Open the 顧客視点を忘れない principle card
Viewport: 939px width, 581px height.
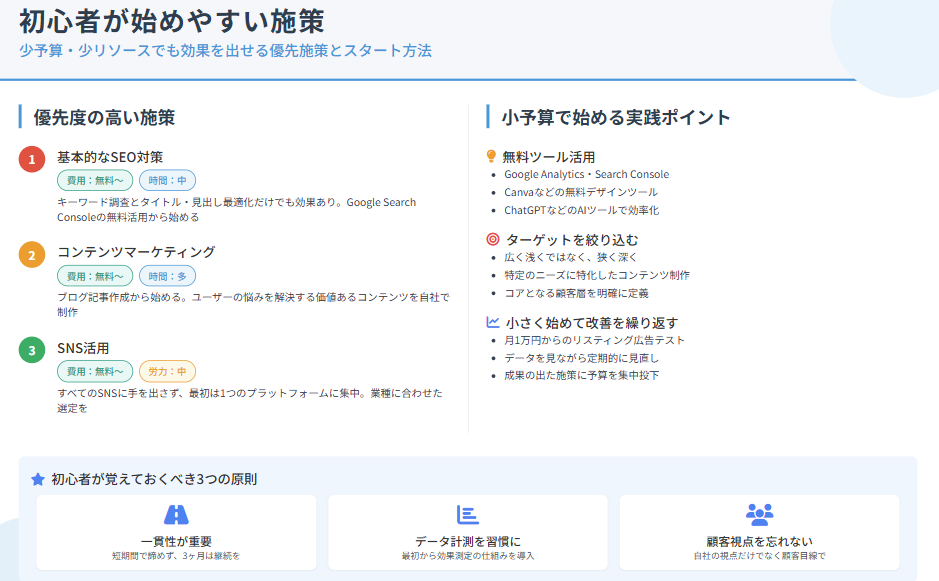pos(759,532)
